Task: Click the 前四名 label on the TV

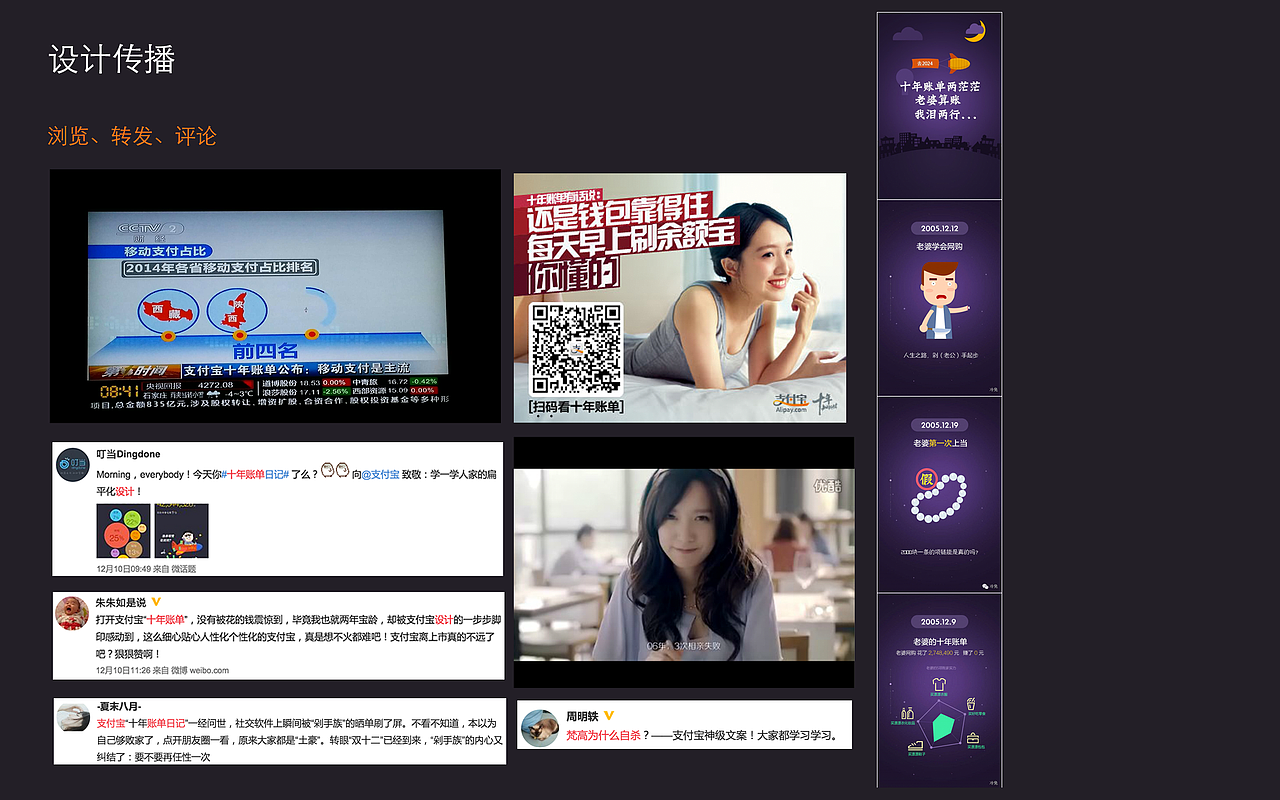Action: pos(265,351)
